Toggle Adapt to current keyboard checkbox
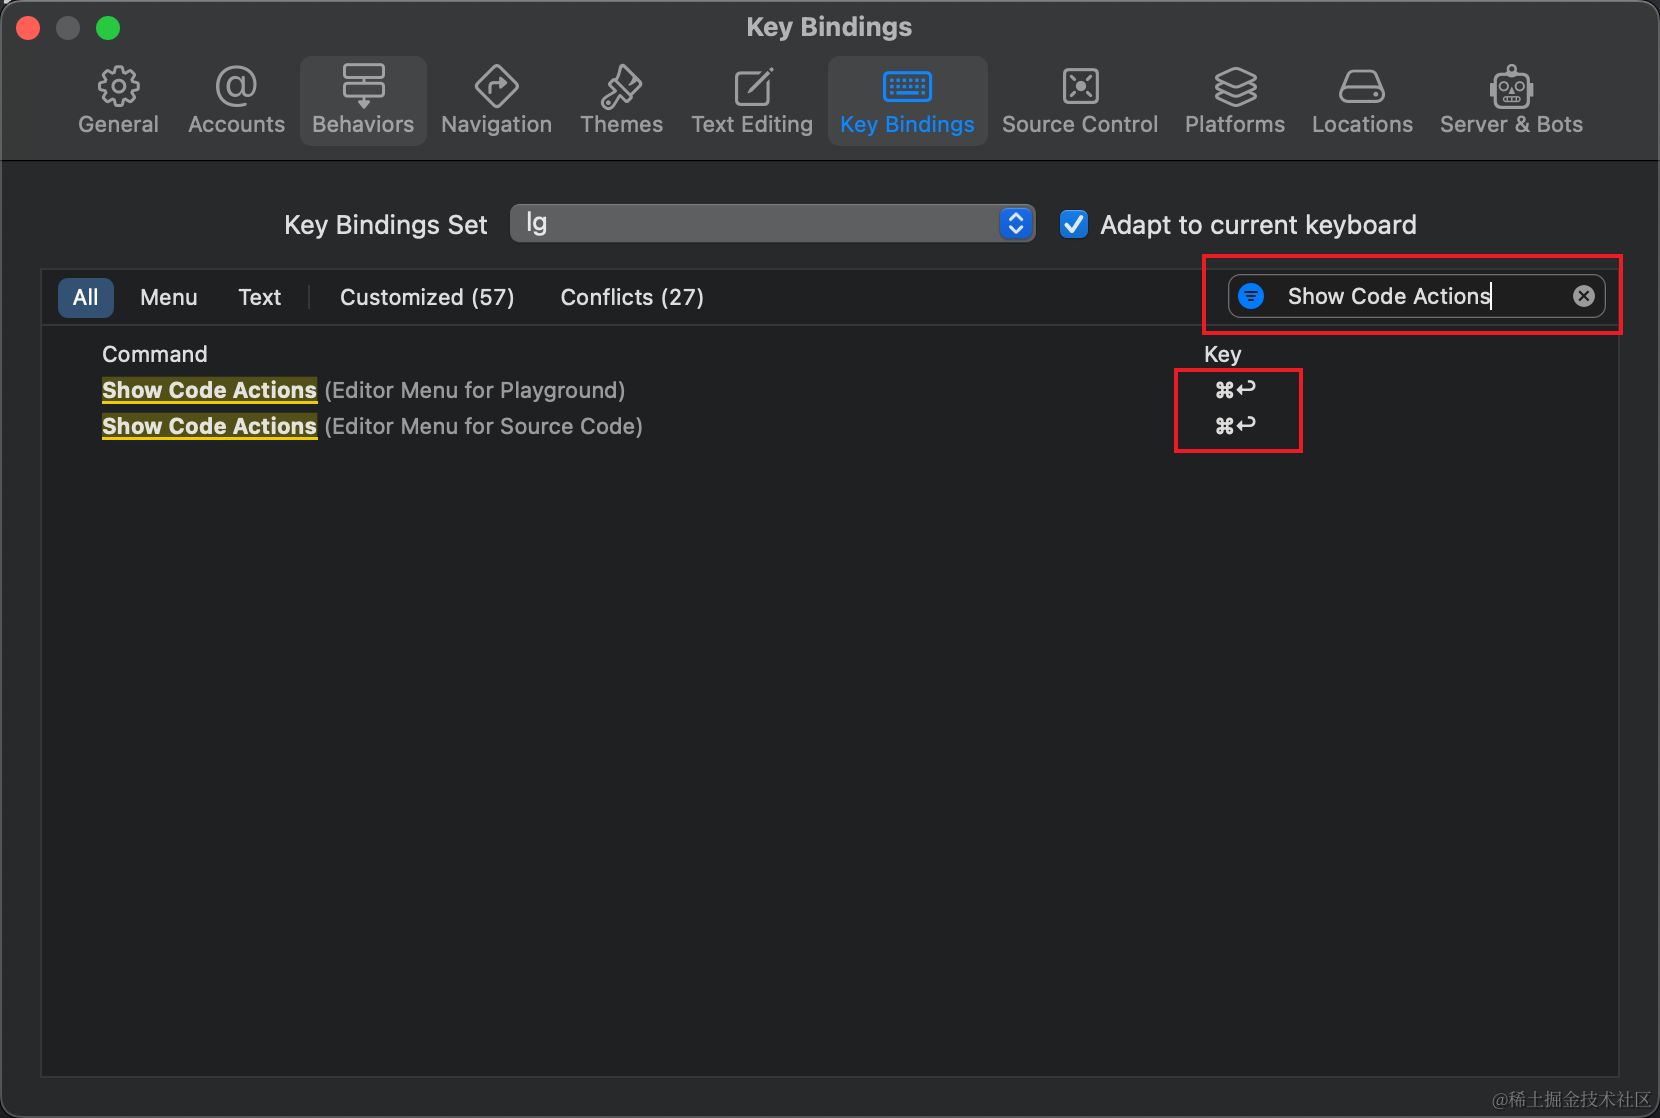Image resolution: width=1660 pixels, height=1118 pixels. click(x=1073, y=224)
